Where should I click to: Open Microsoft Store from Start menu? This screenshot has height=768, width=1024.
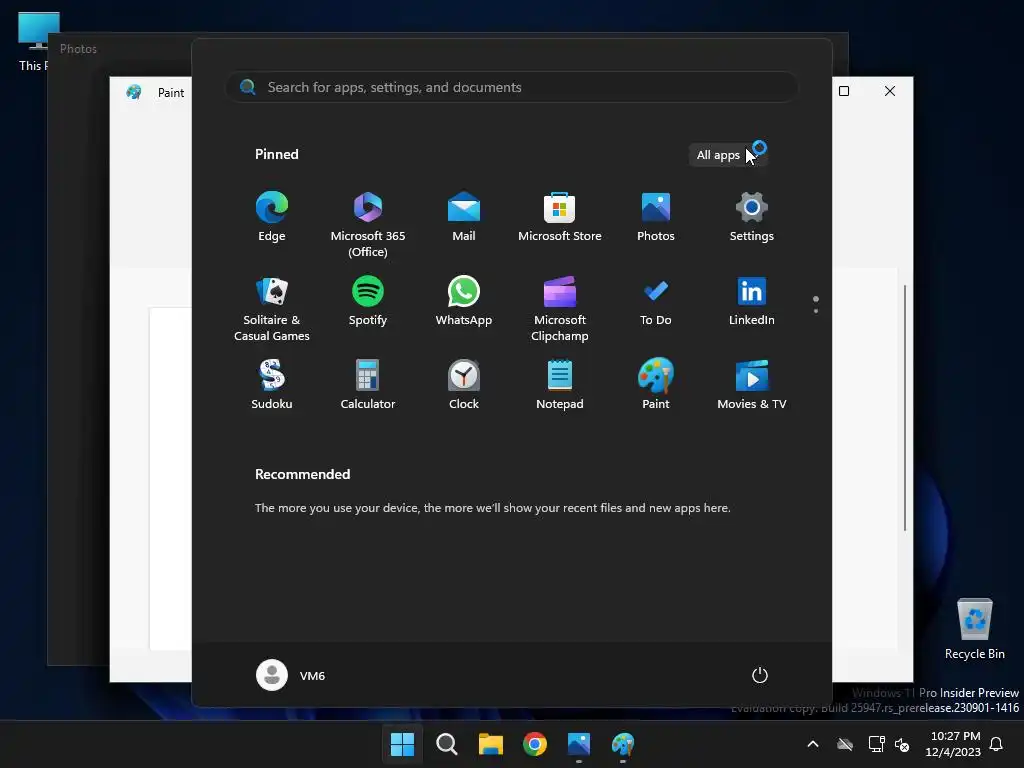(560, 217)
